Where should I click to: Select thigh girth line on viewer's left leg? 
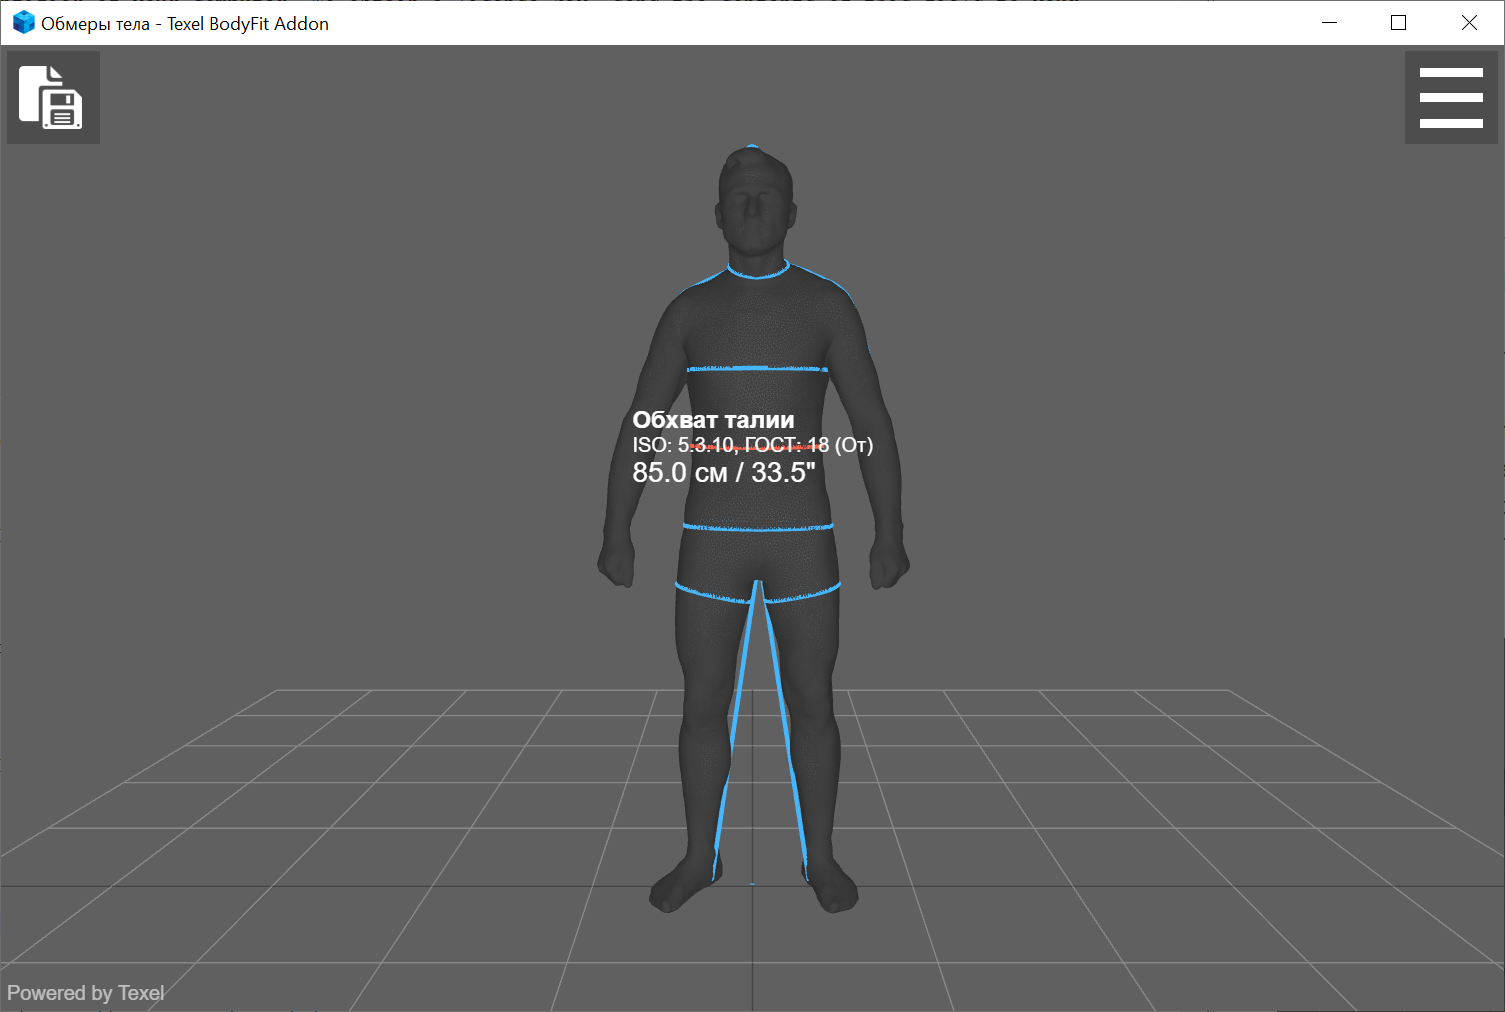(712, 597)
